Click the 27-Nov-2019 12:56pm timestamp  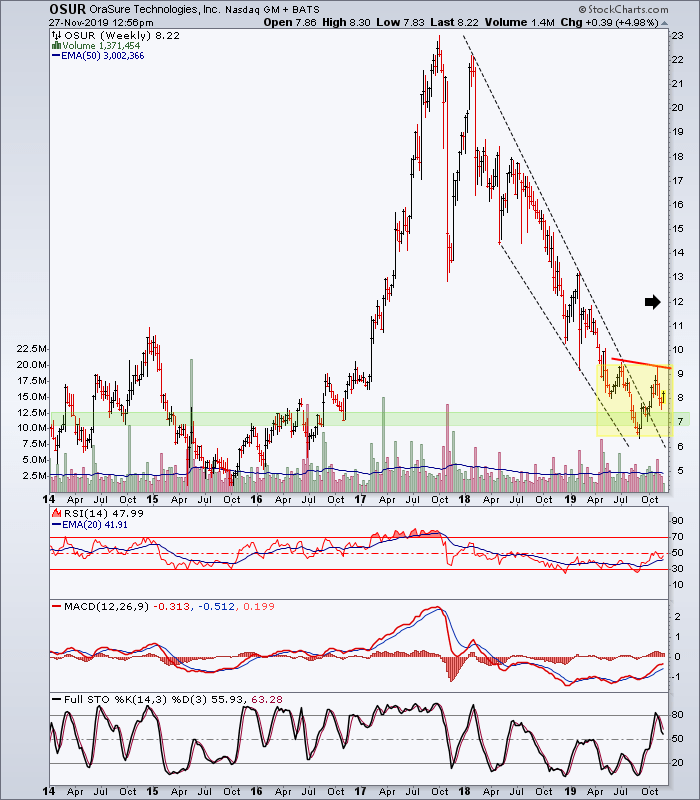click(x=101, y=23)
